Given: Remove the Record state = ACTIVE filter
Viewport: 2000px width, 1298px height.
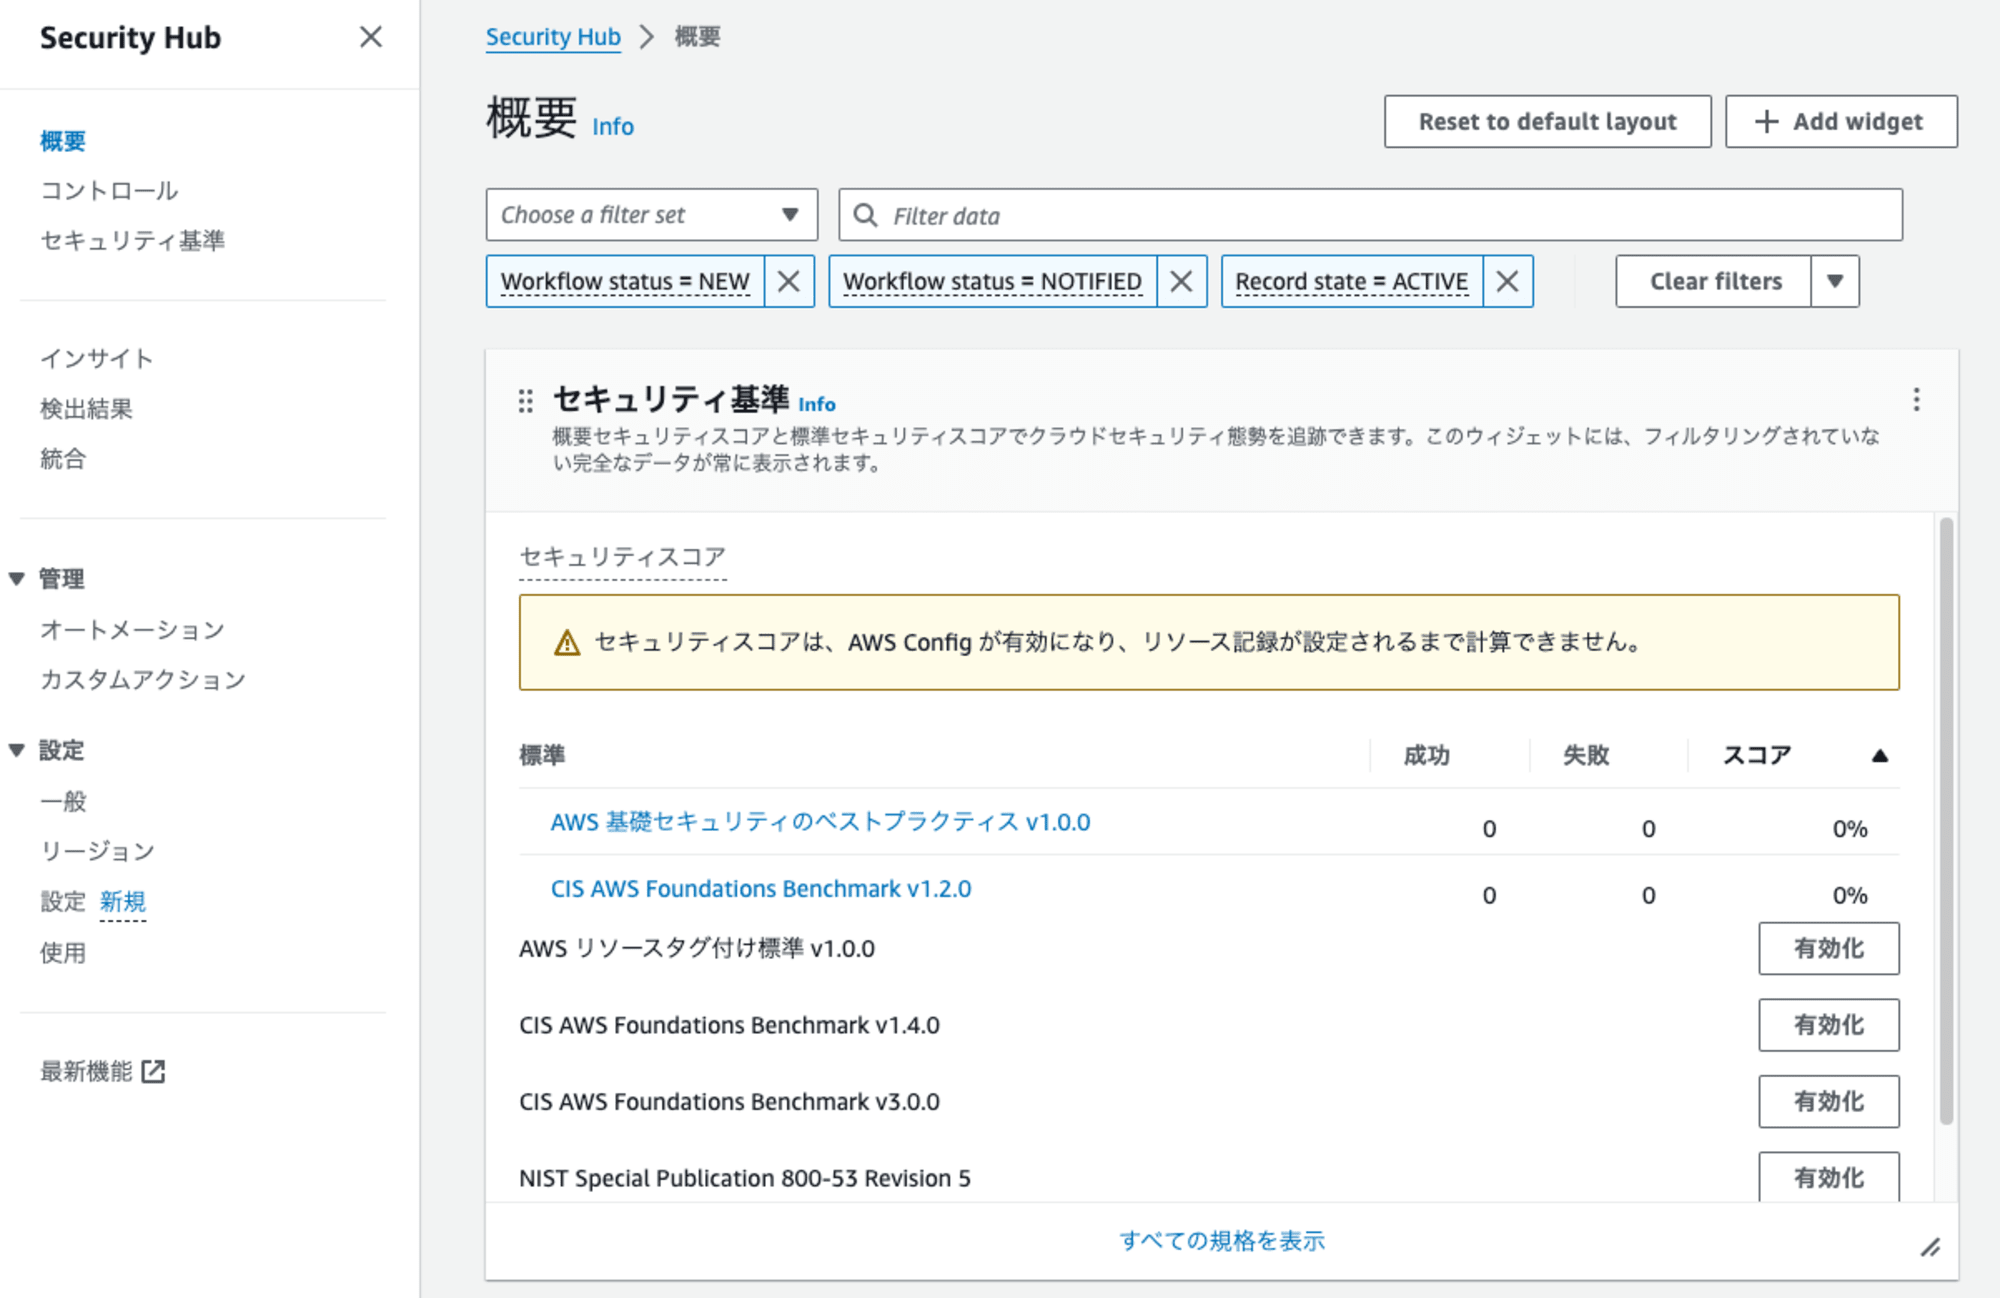Looking at the screenshot, I should point(1508,281).
